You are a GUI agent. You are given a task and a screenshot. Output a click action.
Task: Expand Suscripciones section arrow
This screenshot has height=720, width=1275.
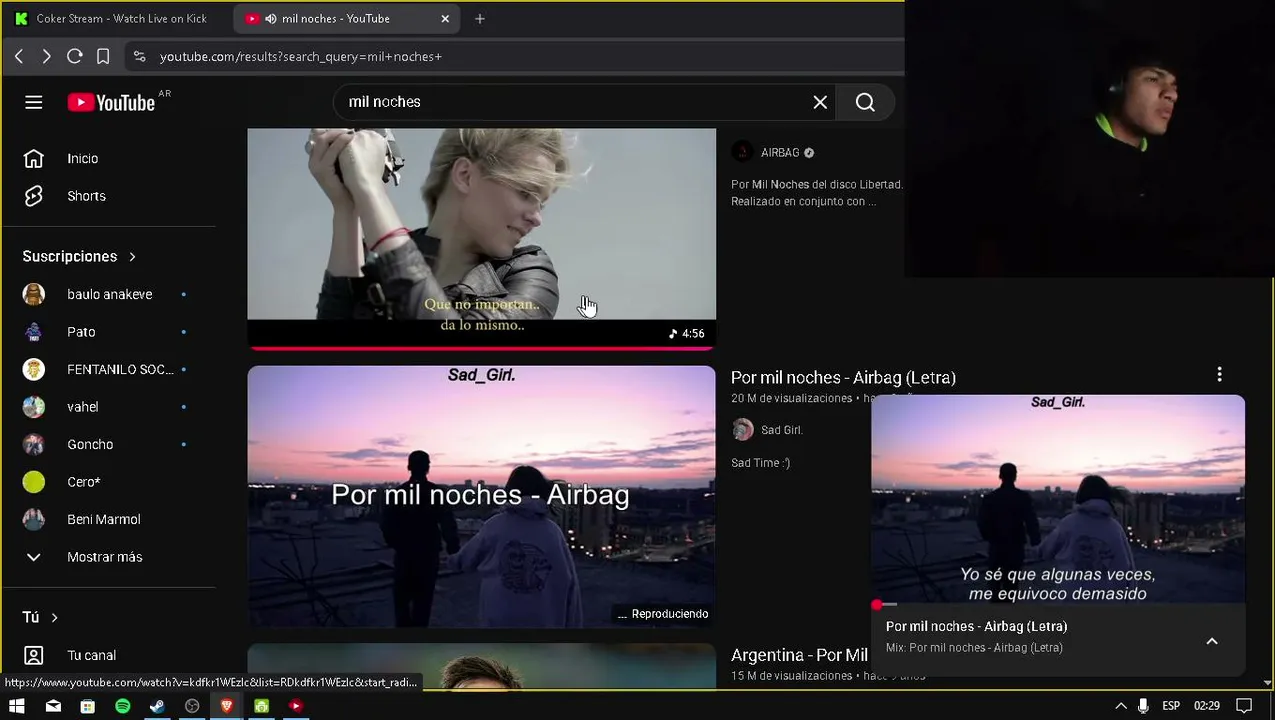pos(132,257)
